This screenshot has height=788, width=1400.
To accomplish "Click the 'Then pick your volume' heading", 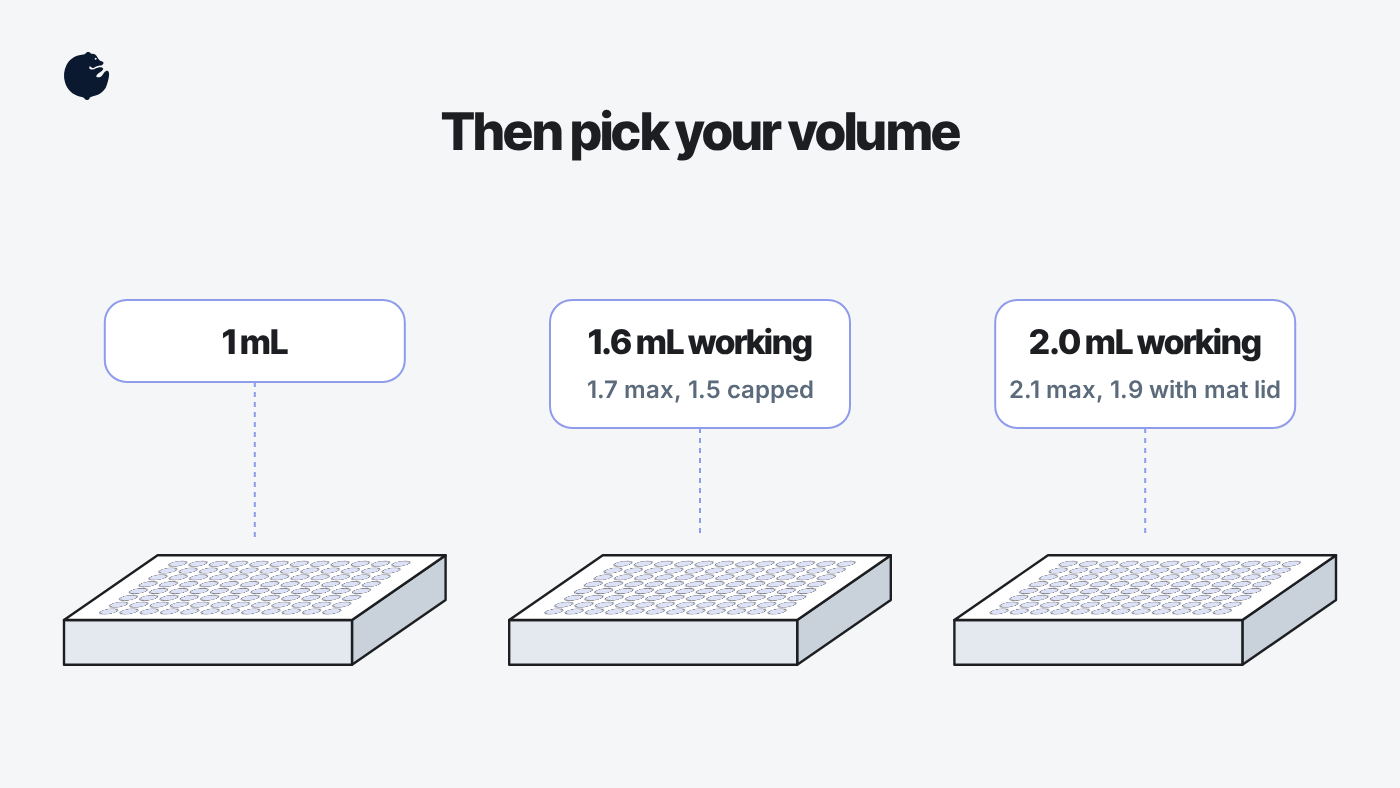I will point(700,133).
